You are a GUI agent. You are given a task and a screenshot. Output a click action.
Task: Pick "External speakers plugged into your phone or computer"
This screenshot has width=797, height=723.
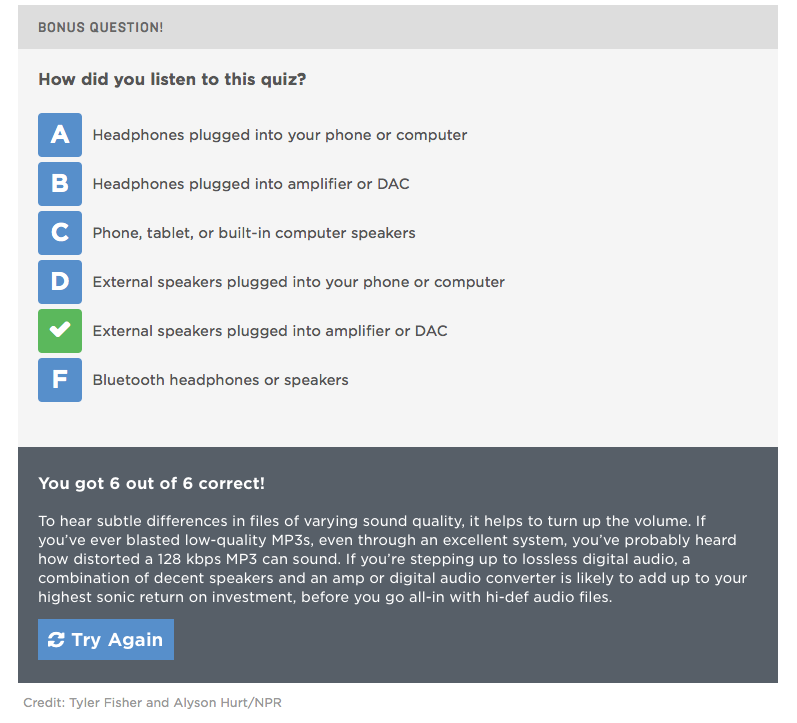[299, 282]
